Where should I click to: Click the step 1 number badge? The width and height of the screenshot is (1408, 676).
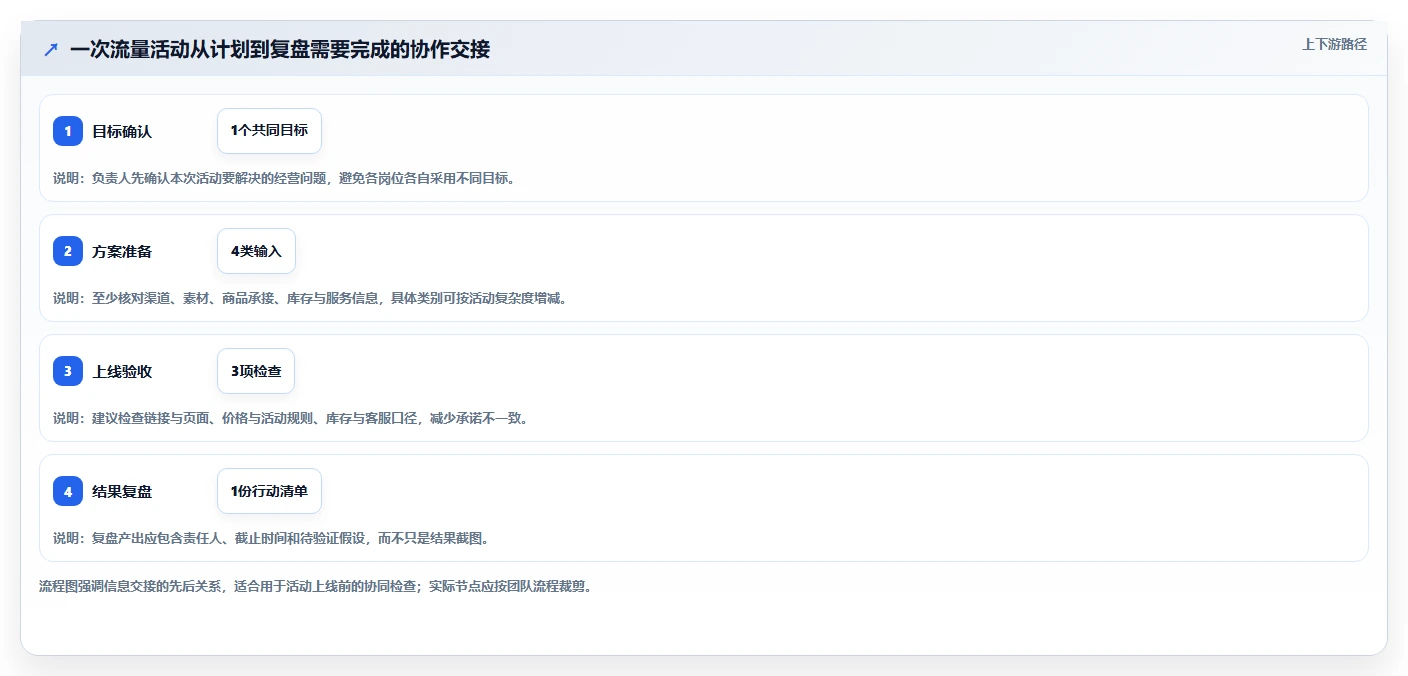68,131
